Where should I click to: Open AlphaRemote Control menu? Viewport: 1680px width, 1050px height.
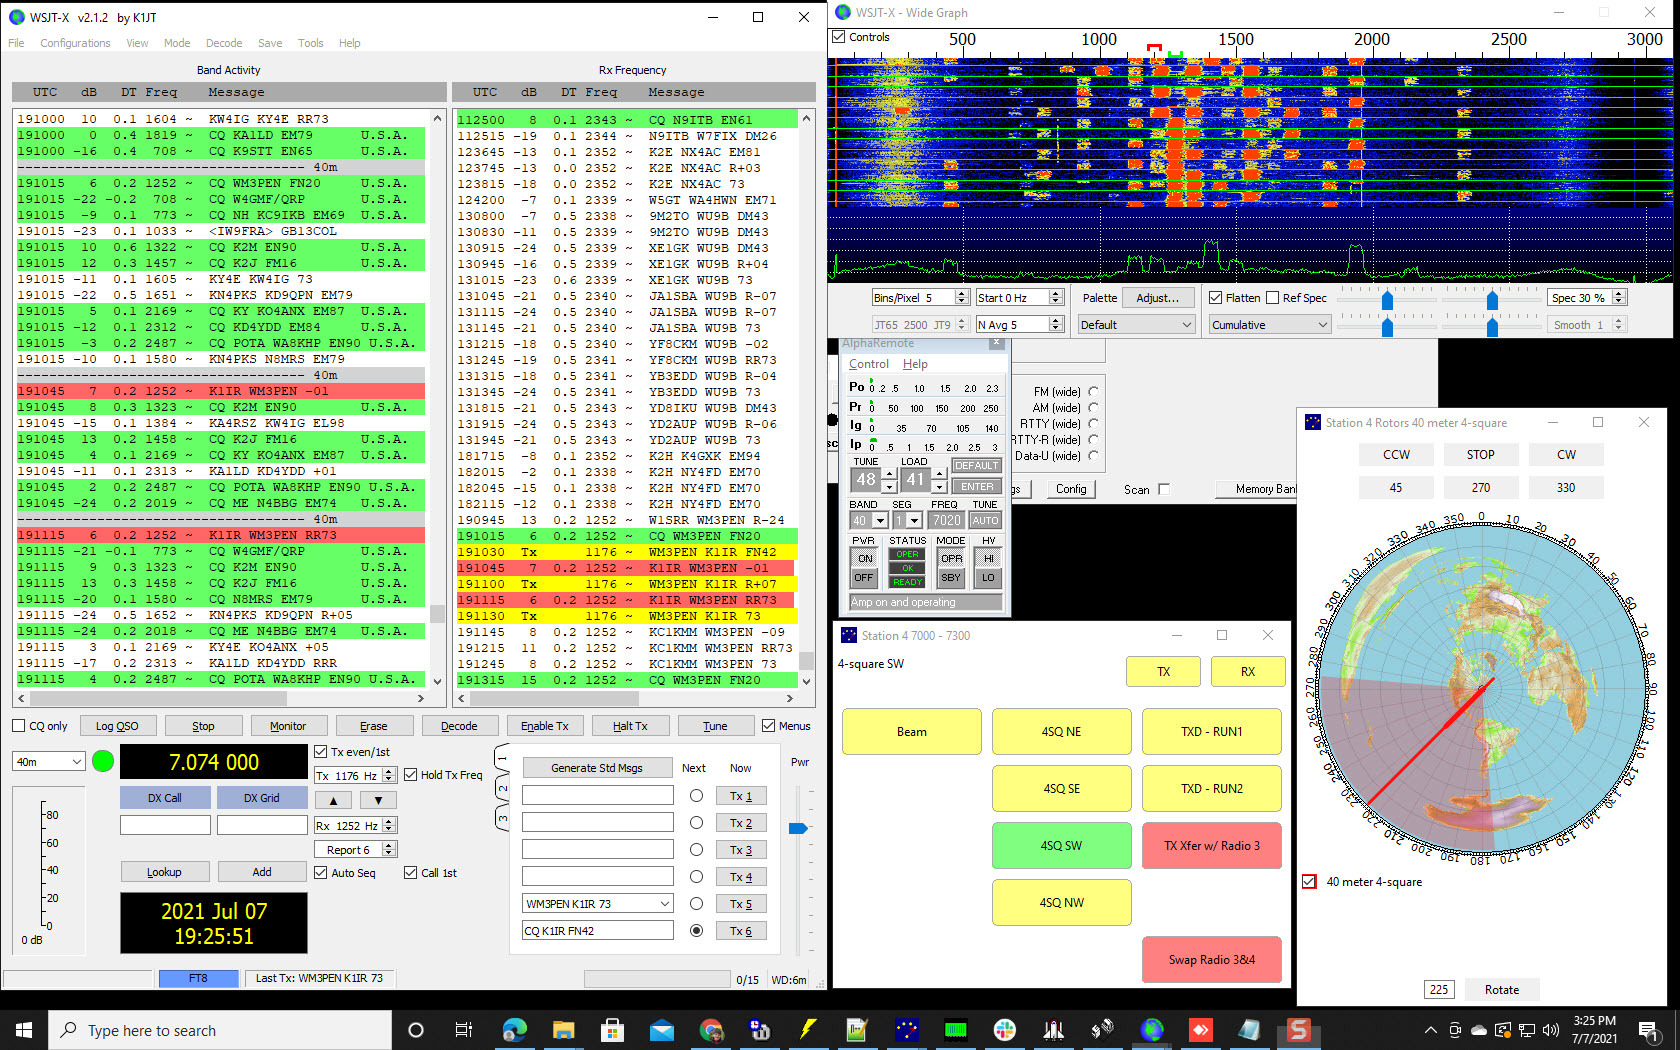[869, 364]
